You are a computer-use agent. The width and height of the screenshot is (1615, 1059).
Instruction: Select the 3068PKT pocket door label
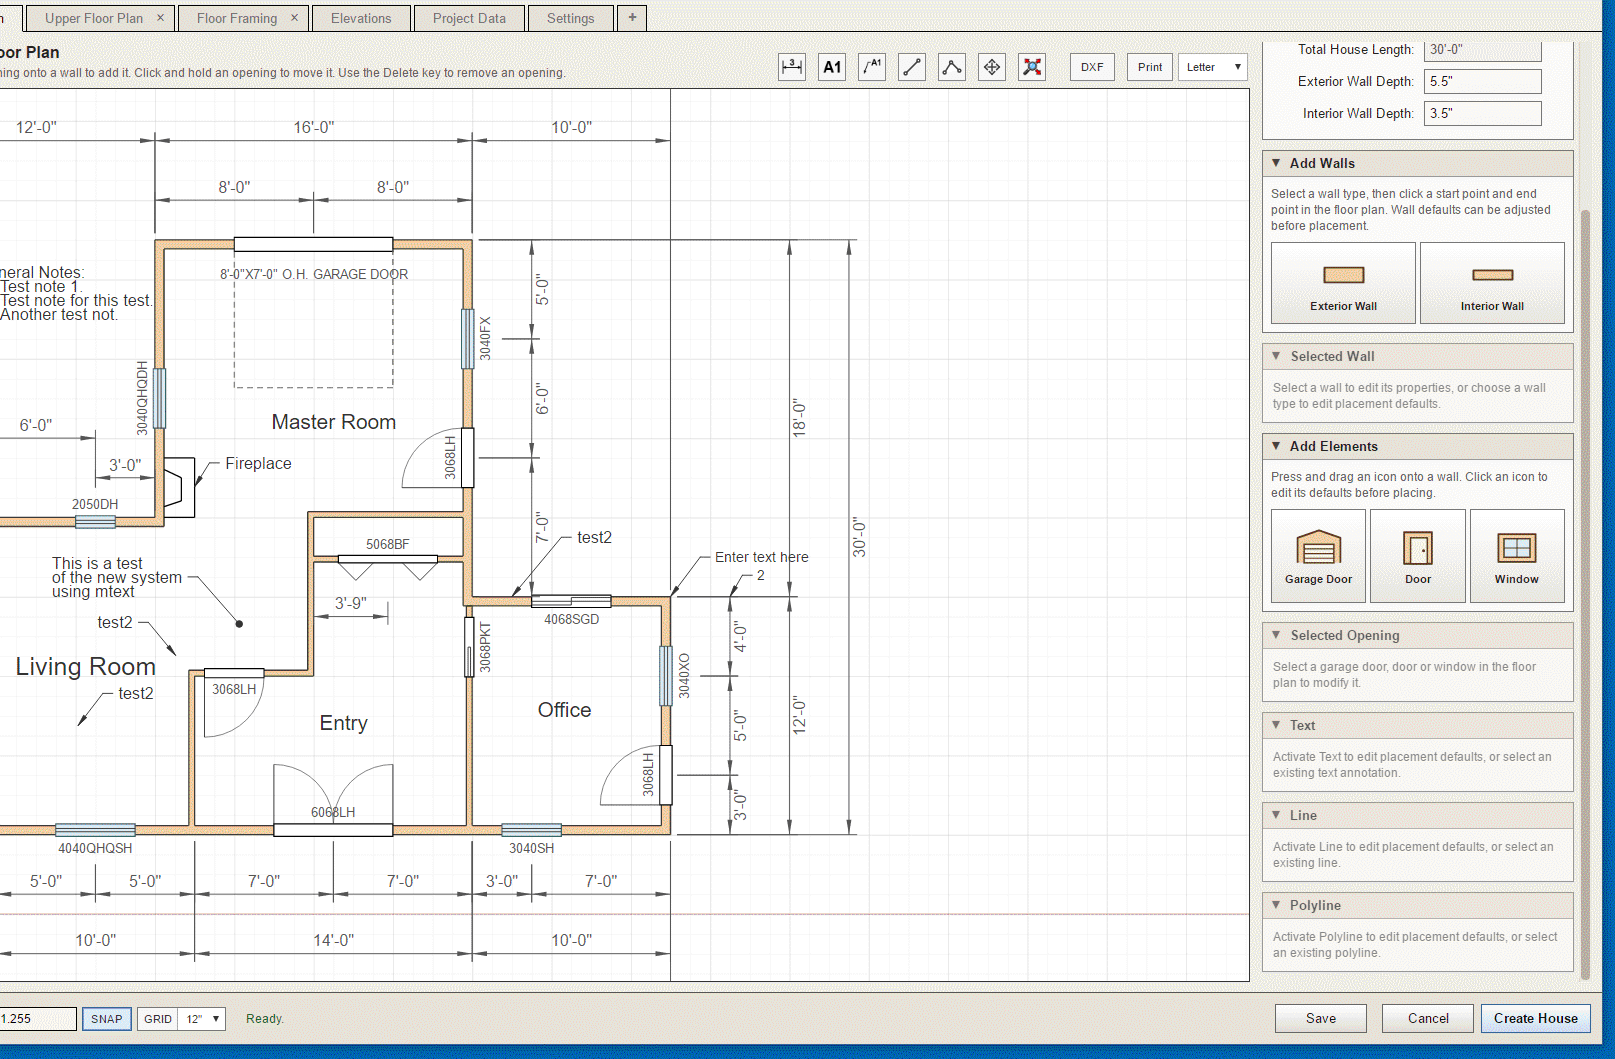click(485, 647)
